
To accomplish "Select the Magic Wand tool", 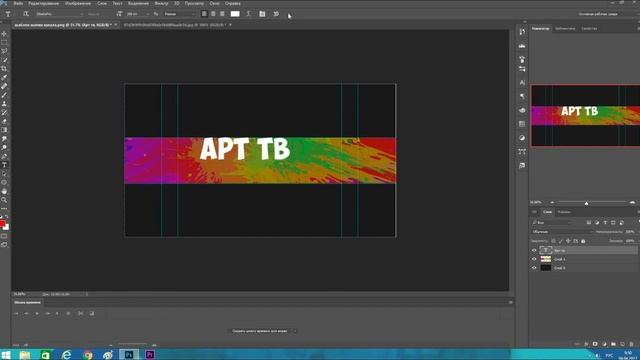I will point(4,60).
